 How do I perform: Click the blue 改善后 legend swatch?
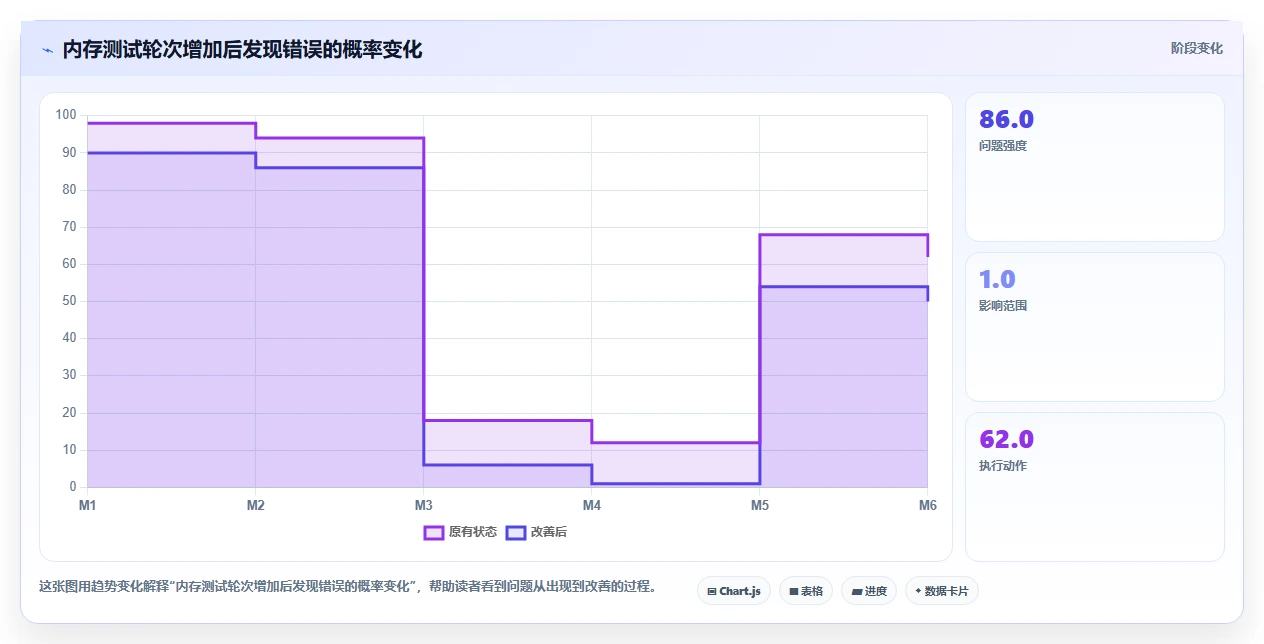(x=515, y=532)
